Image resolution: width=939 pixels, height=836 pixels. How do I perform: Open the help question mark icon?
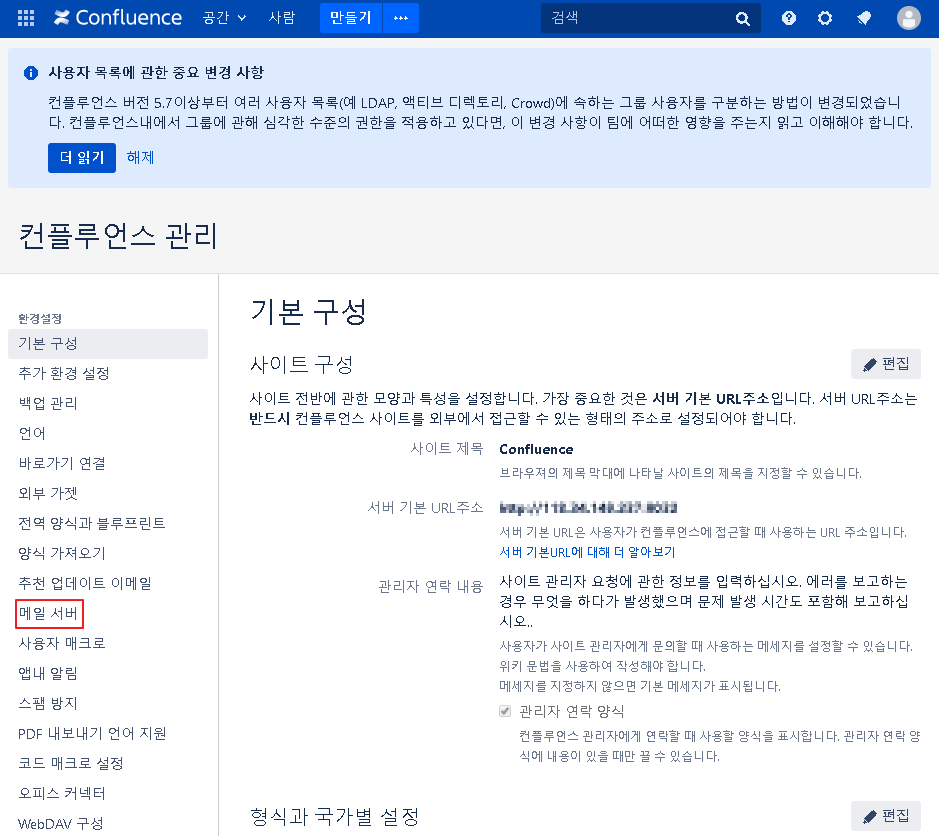(789, 18)
